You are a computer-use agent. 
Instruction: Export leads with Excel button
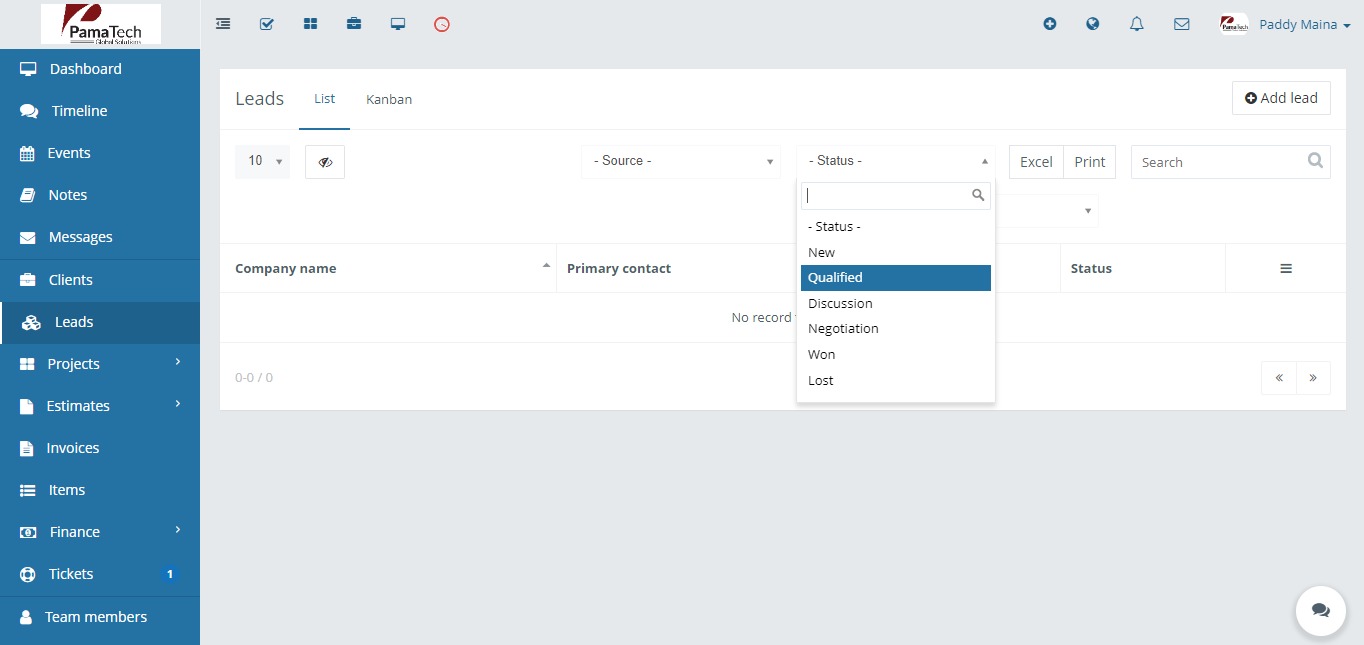[1036, 162]
